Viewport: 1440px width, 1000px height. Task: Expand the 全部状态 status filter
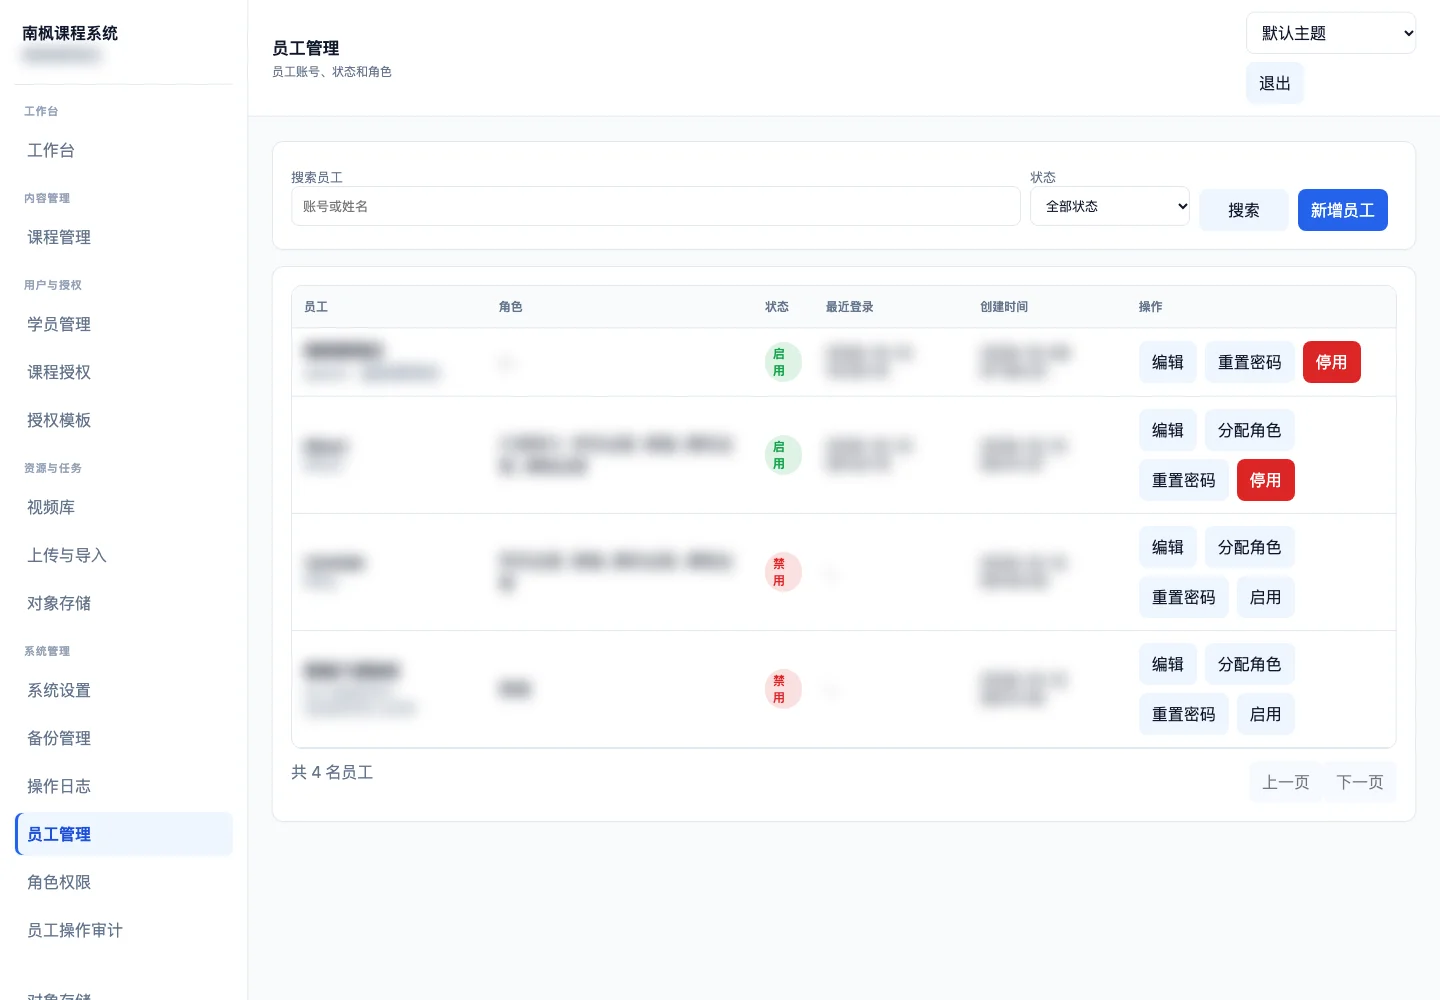(1110, 206)
